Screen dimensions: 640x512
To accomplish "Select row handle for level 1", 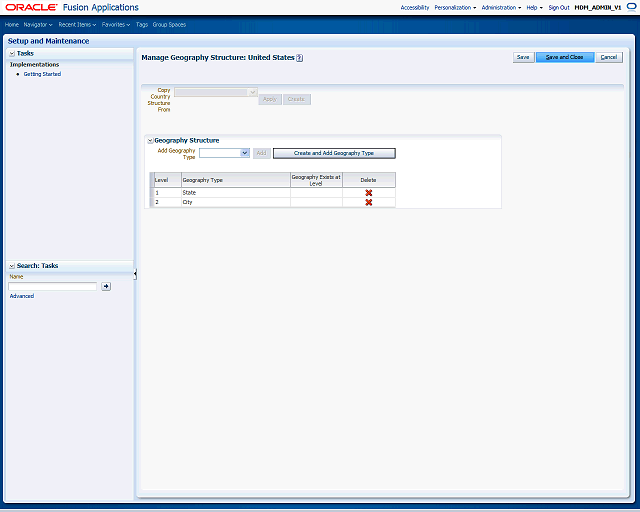I will pyautogui.click(x=152, y=193).
